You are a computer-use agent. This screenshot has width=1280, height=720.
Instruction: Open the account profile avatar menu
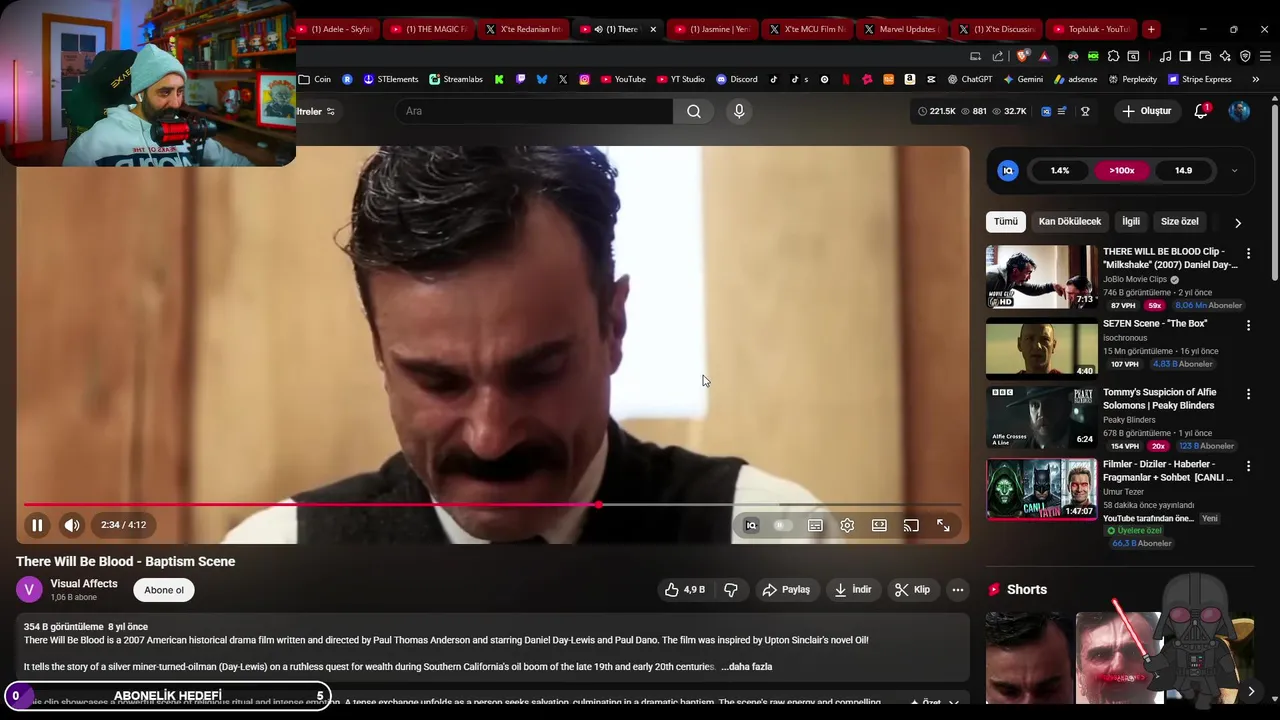(1239, 111)
